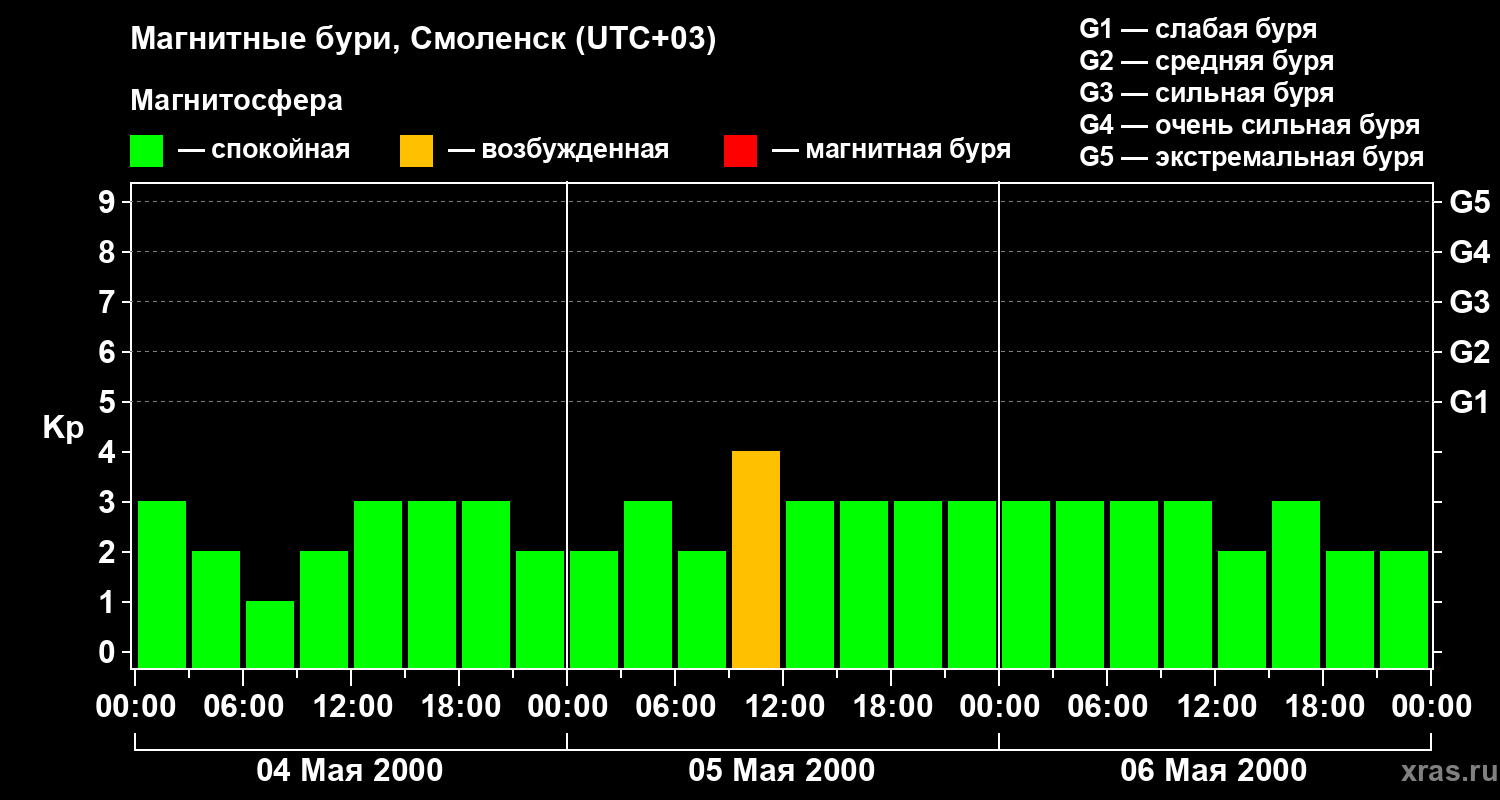The width and height of the screenshot is (1500, 800).
Task: Click the final 00:00 label ending 06 Мая
Action: coord(1431,707)
